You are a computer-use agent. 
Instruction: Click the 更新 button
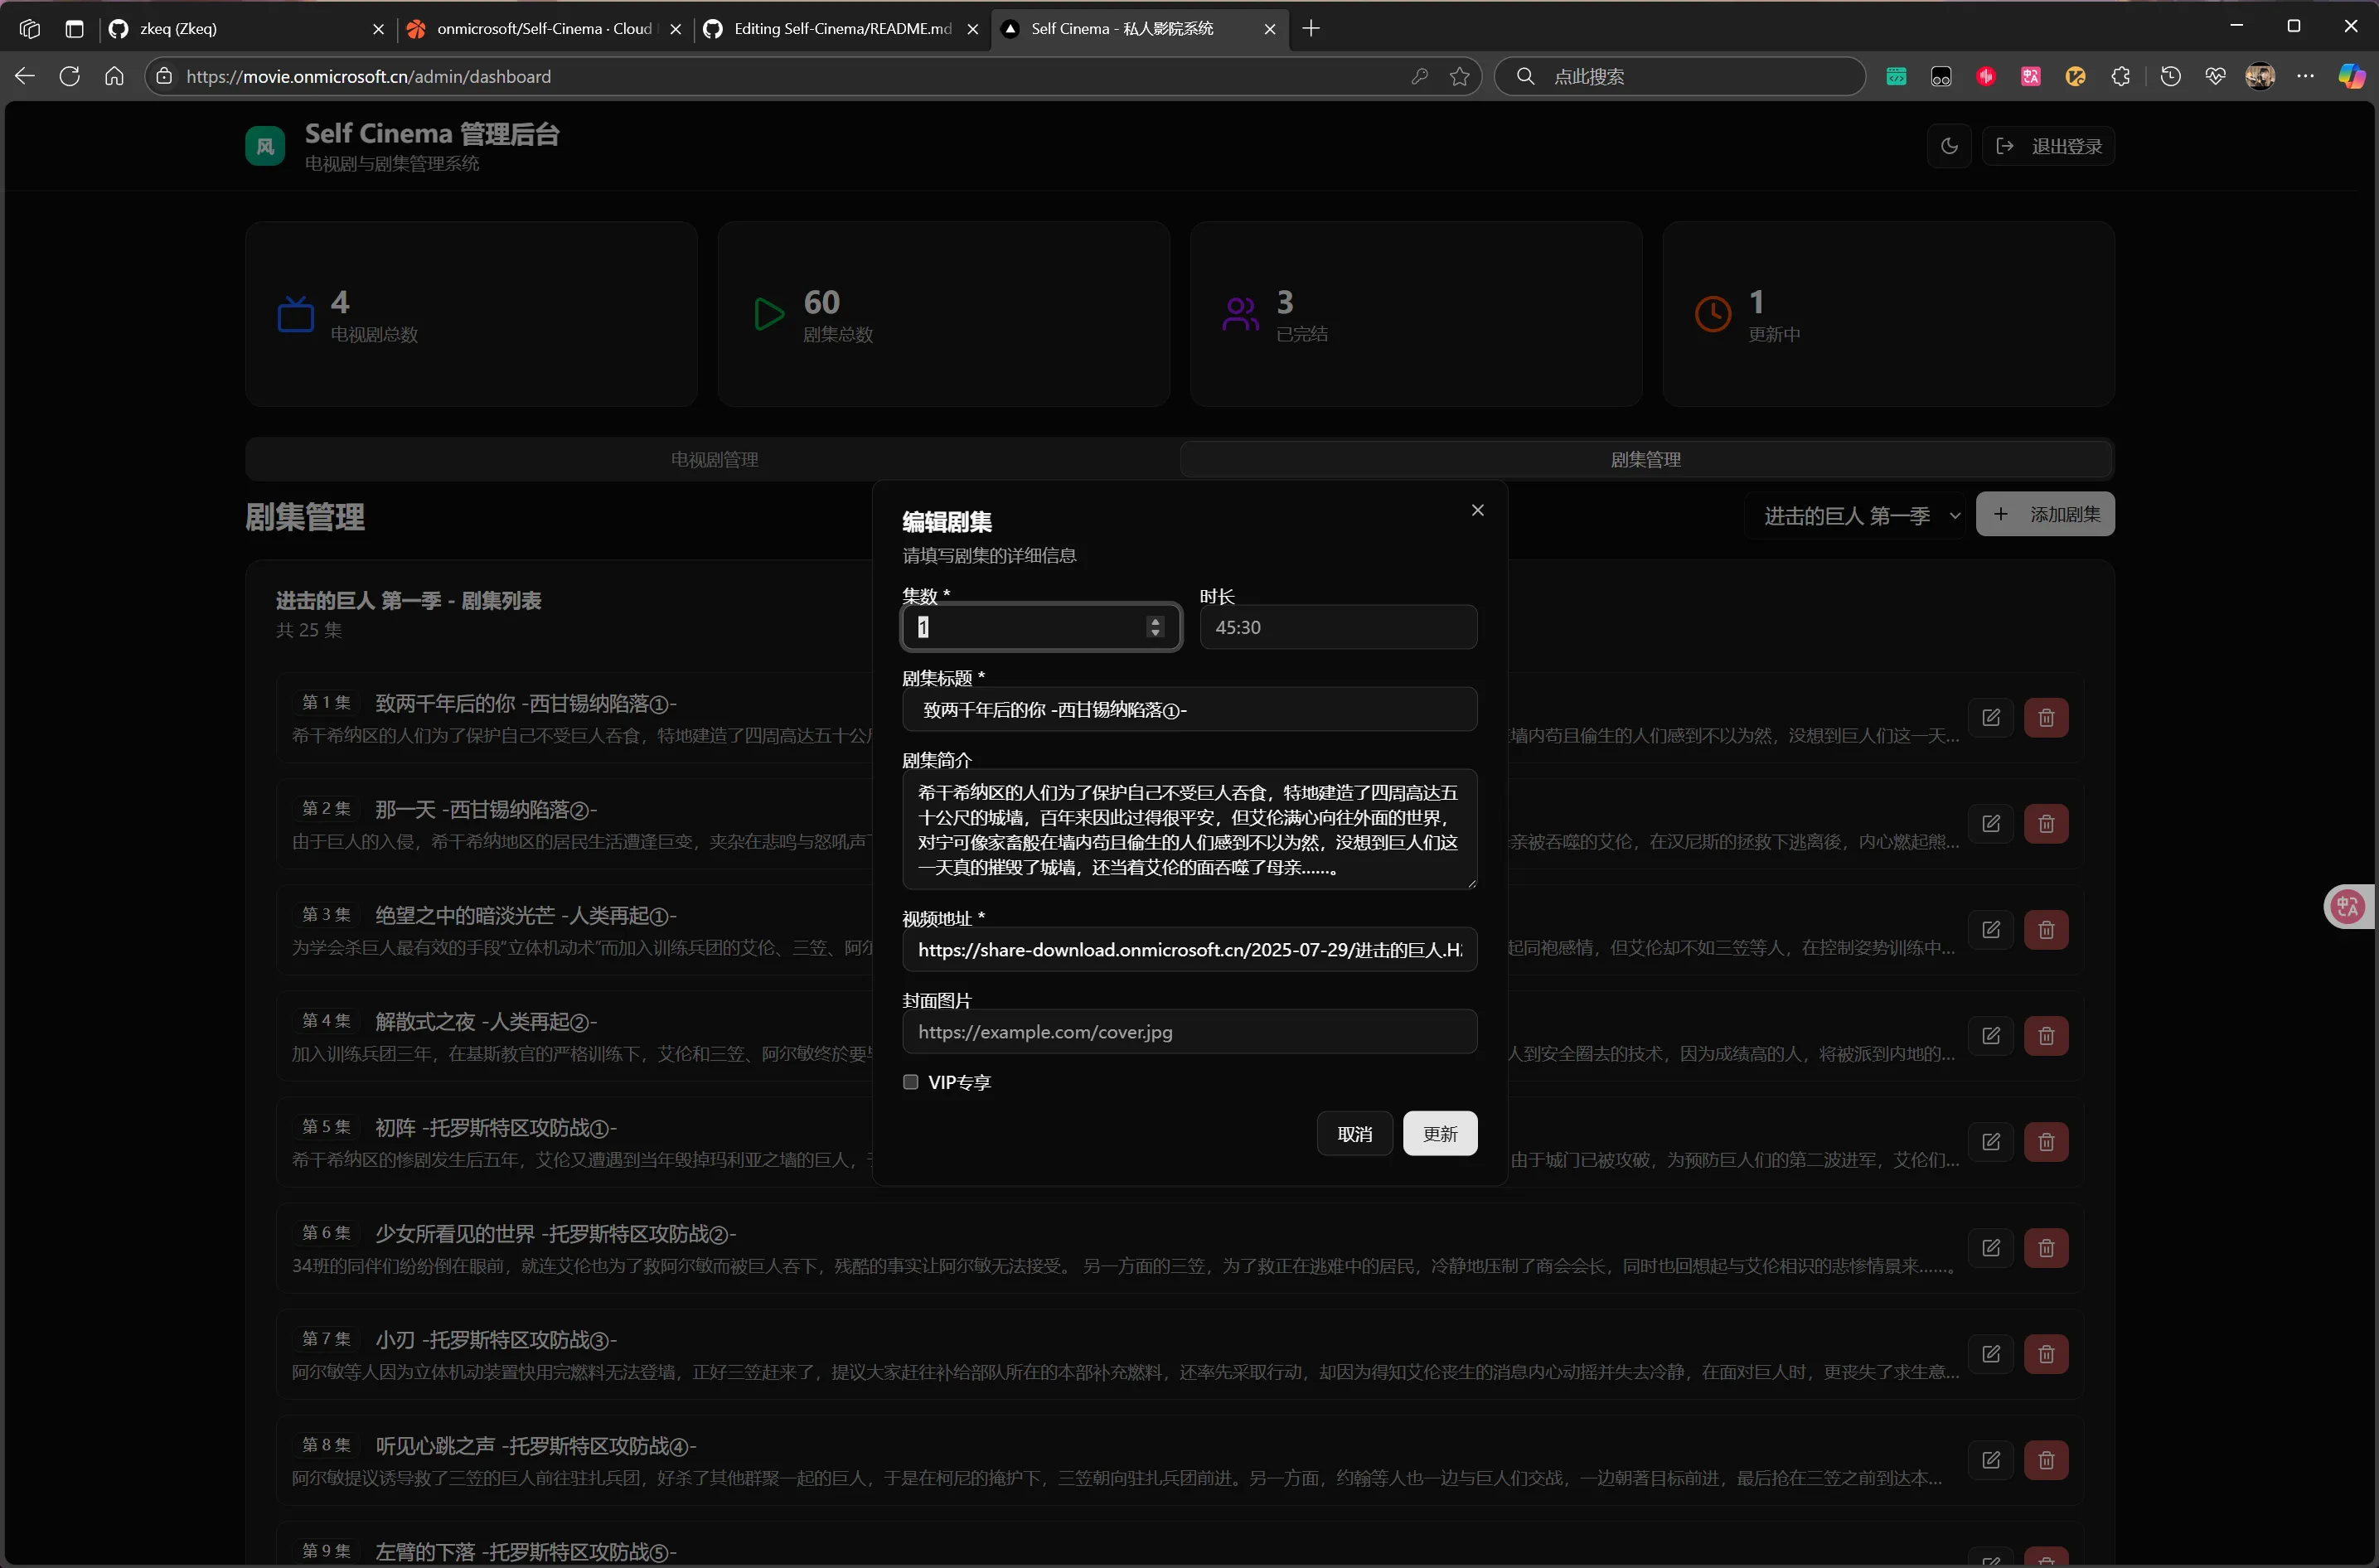[1439, 1133]
